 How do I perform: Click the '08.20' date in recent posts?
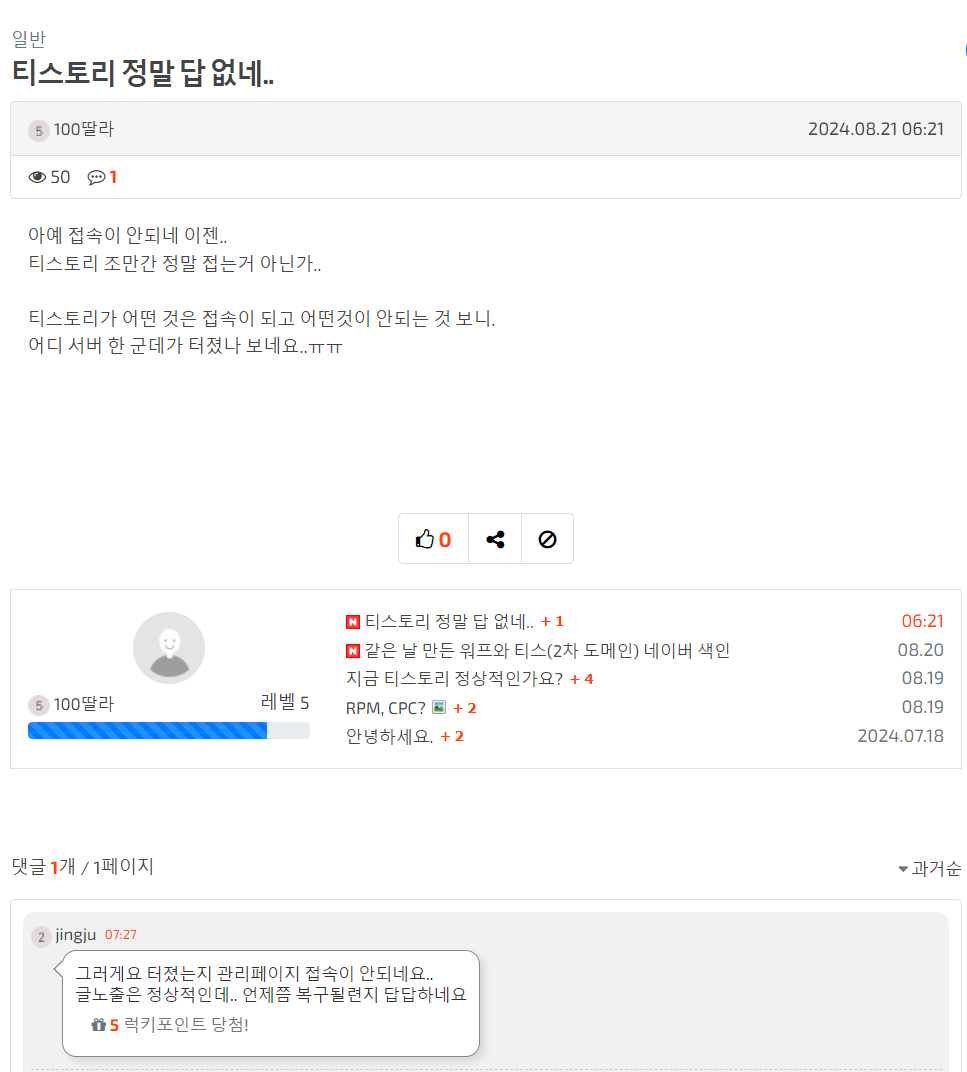point(920,650)
